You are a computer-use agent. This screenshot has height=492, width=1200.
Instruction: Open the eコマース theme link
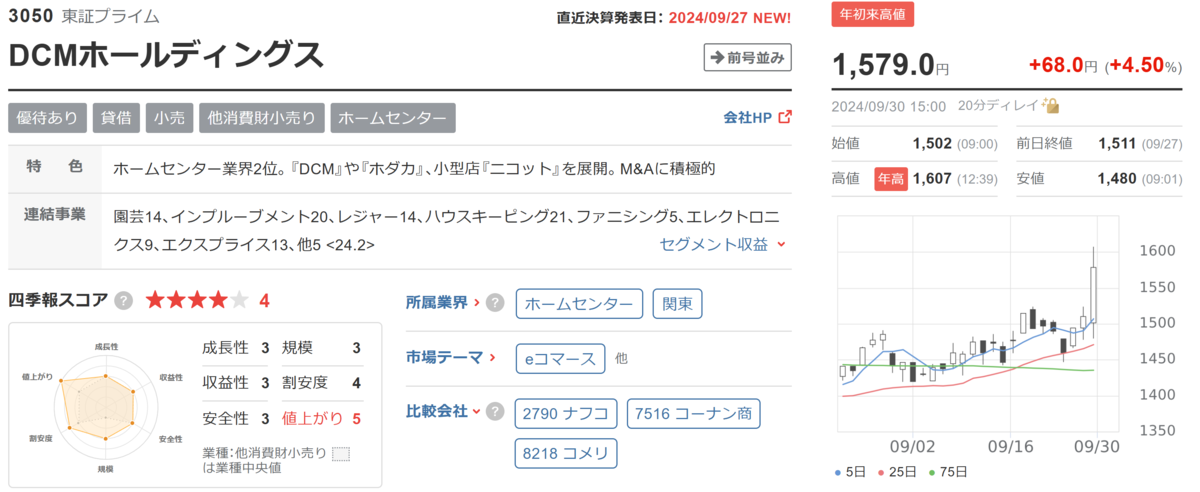click(561, 357)
